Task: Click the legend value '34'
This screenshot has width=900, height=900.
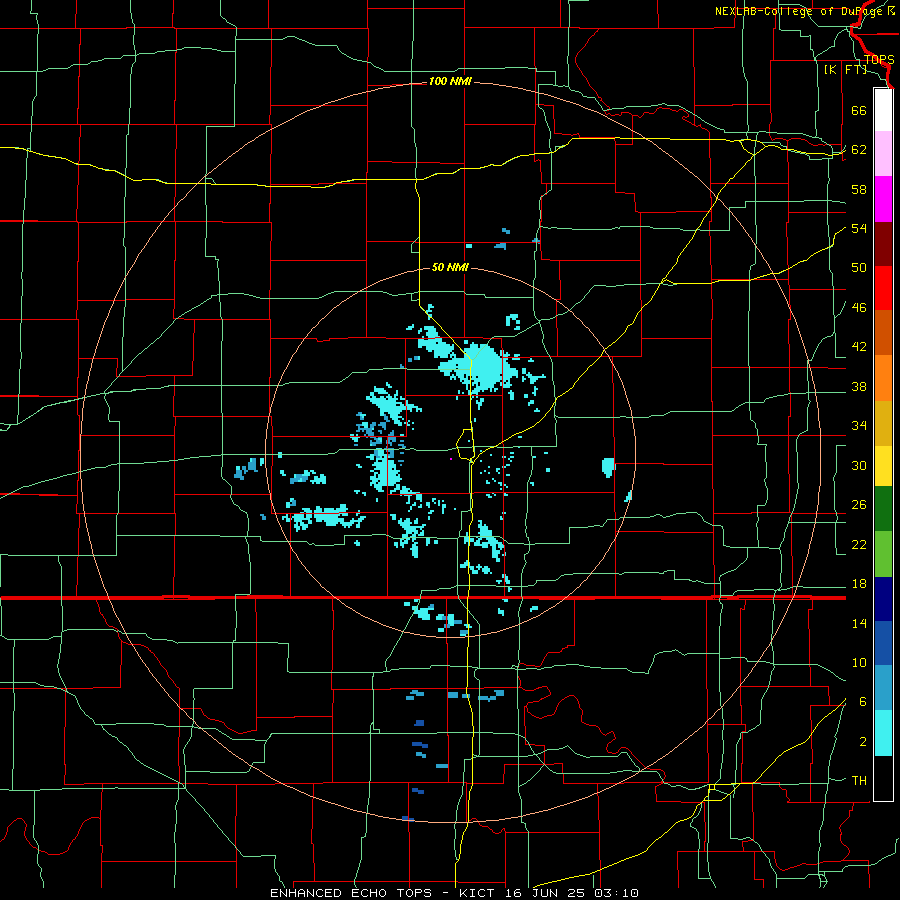Action: point(859,426)
